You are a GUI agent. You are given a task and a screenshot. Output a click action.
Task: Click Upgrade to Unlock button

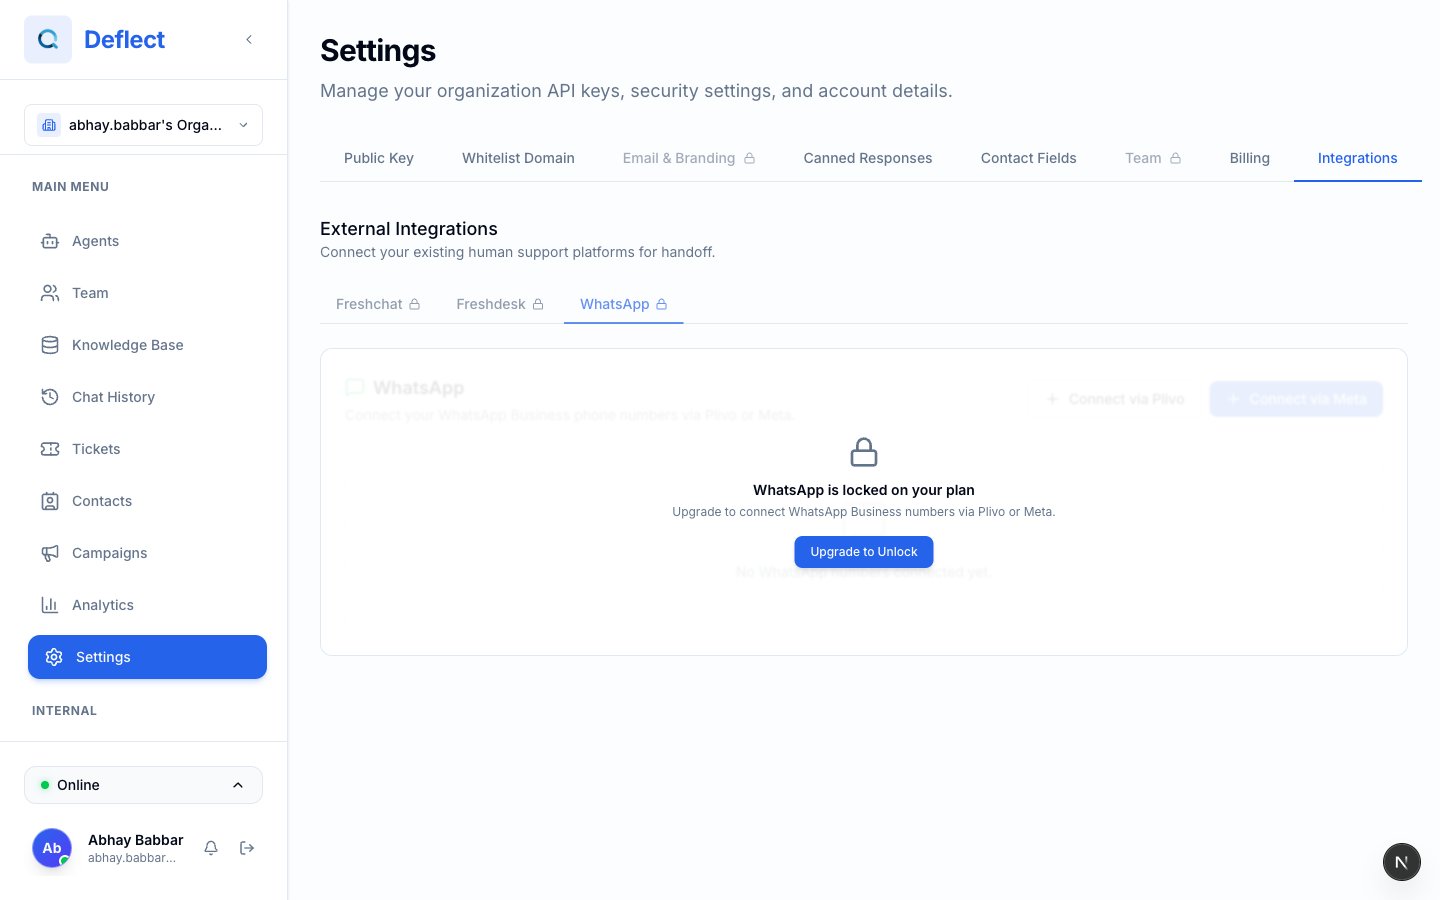864,552
